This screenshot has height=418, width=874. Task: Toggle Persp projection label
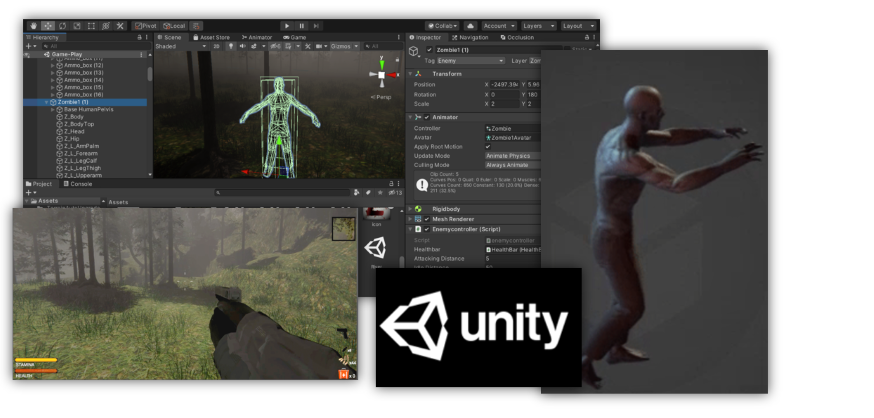point(381,97)
